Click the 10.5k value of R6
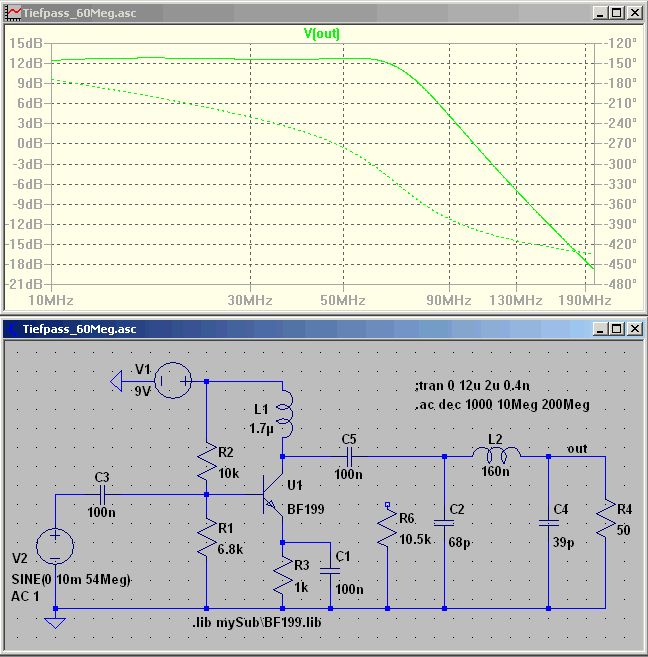Viewport: 648px width, 657px height. pyautogui.click(x=415, y=539)
